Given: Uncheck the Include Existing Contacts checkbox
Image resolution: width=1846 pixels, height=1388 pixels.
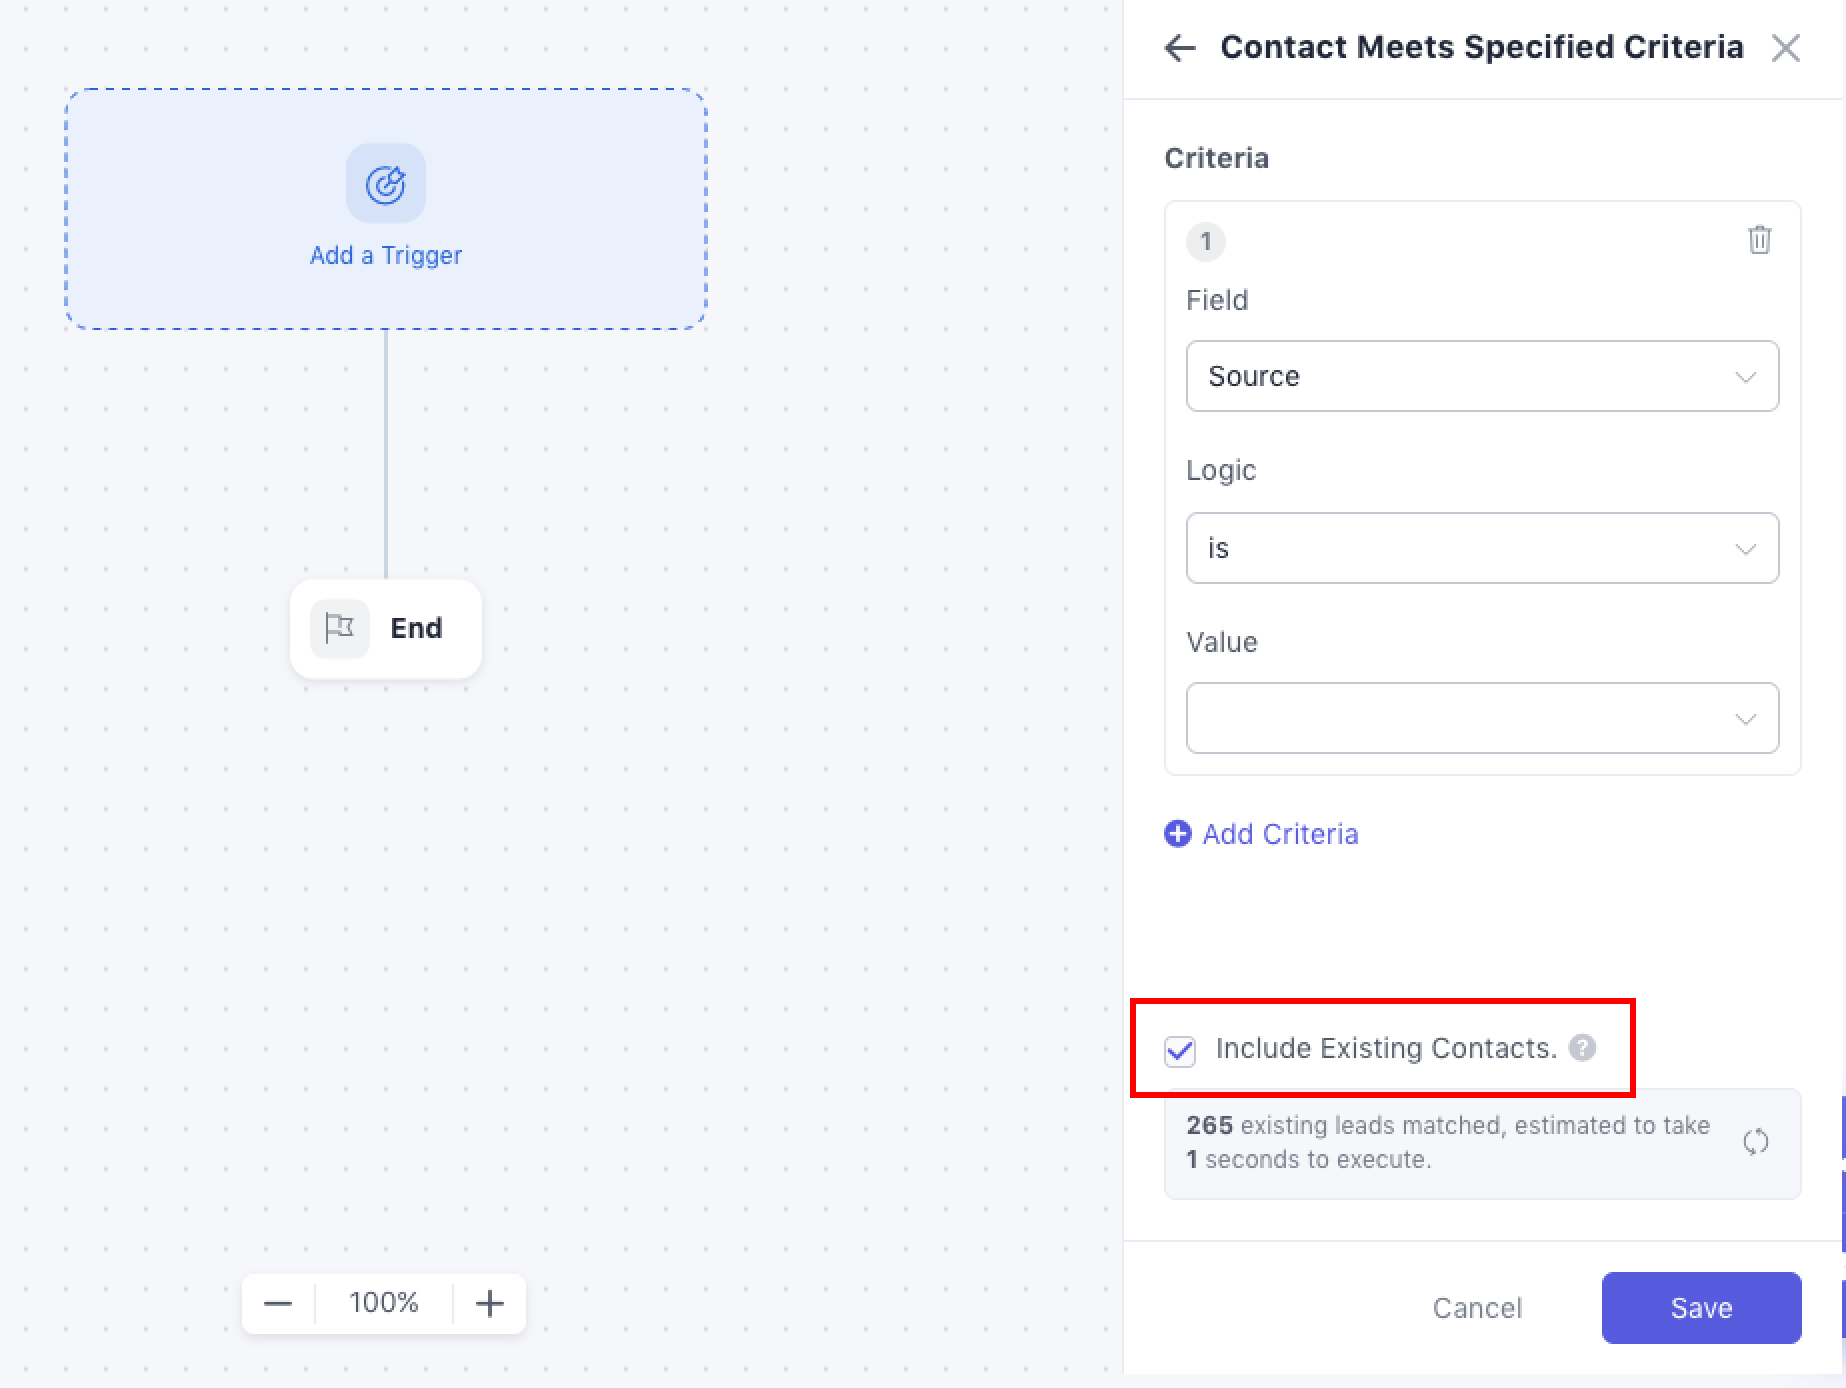Looking at the screenshot, I should (x=1180, y=1050).
